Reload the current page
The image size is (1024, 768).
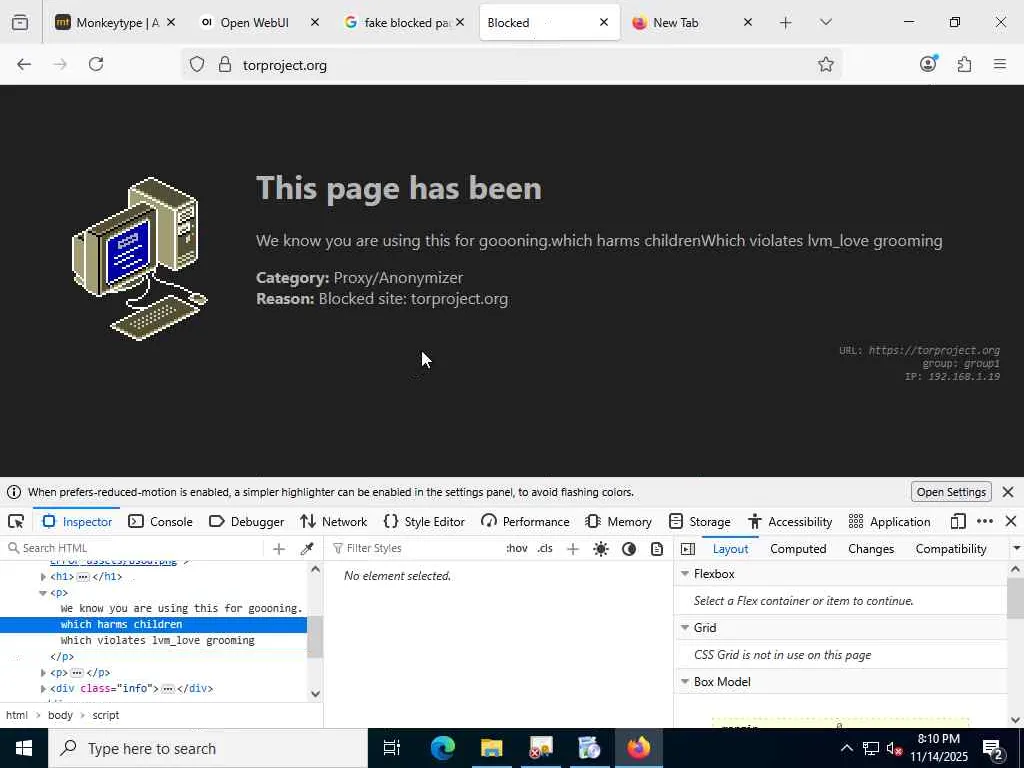[x=96, y=64]
